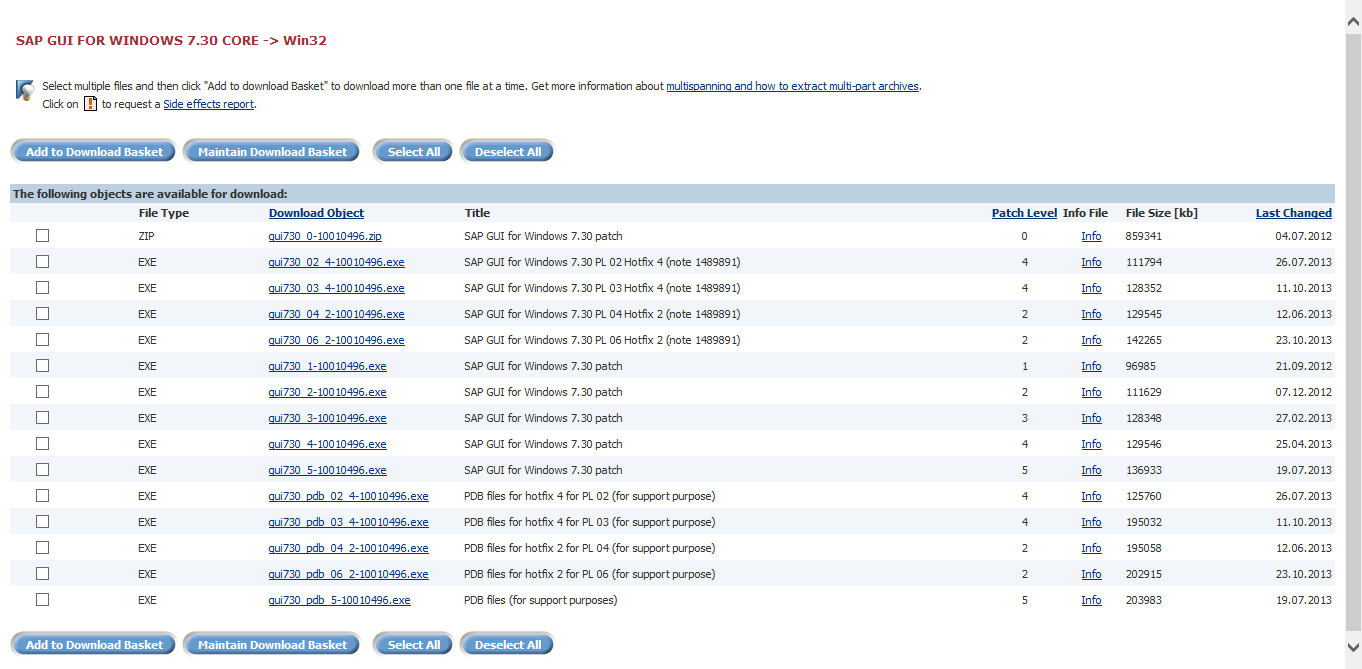Open Info for gui730_02_4 row

coord(1091,262)
